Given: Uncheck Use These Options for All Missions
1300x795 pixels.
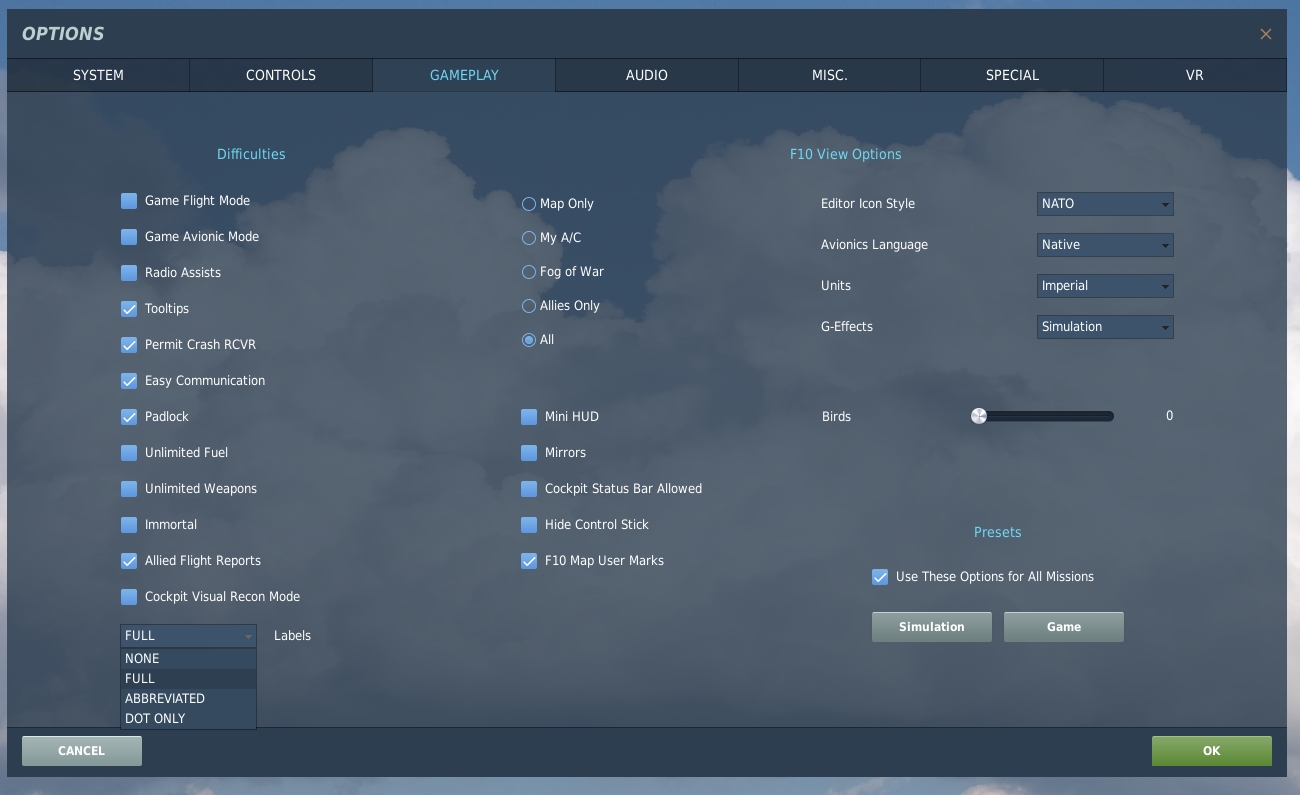Looking at the screenshot, I should [x=880, y=577].
